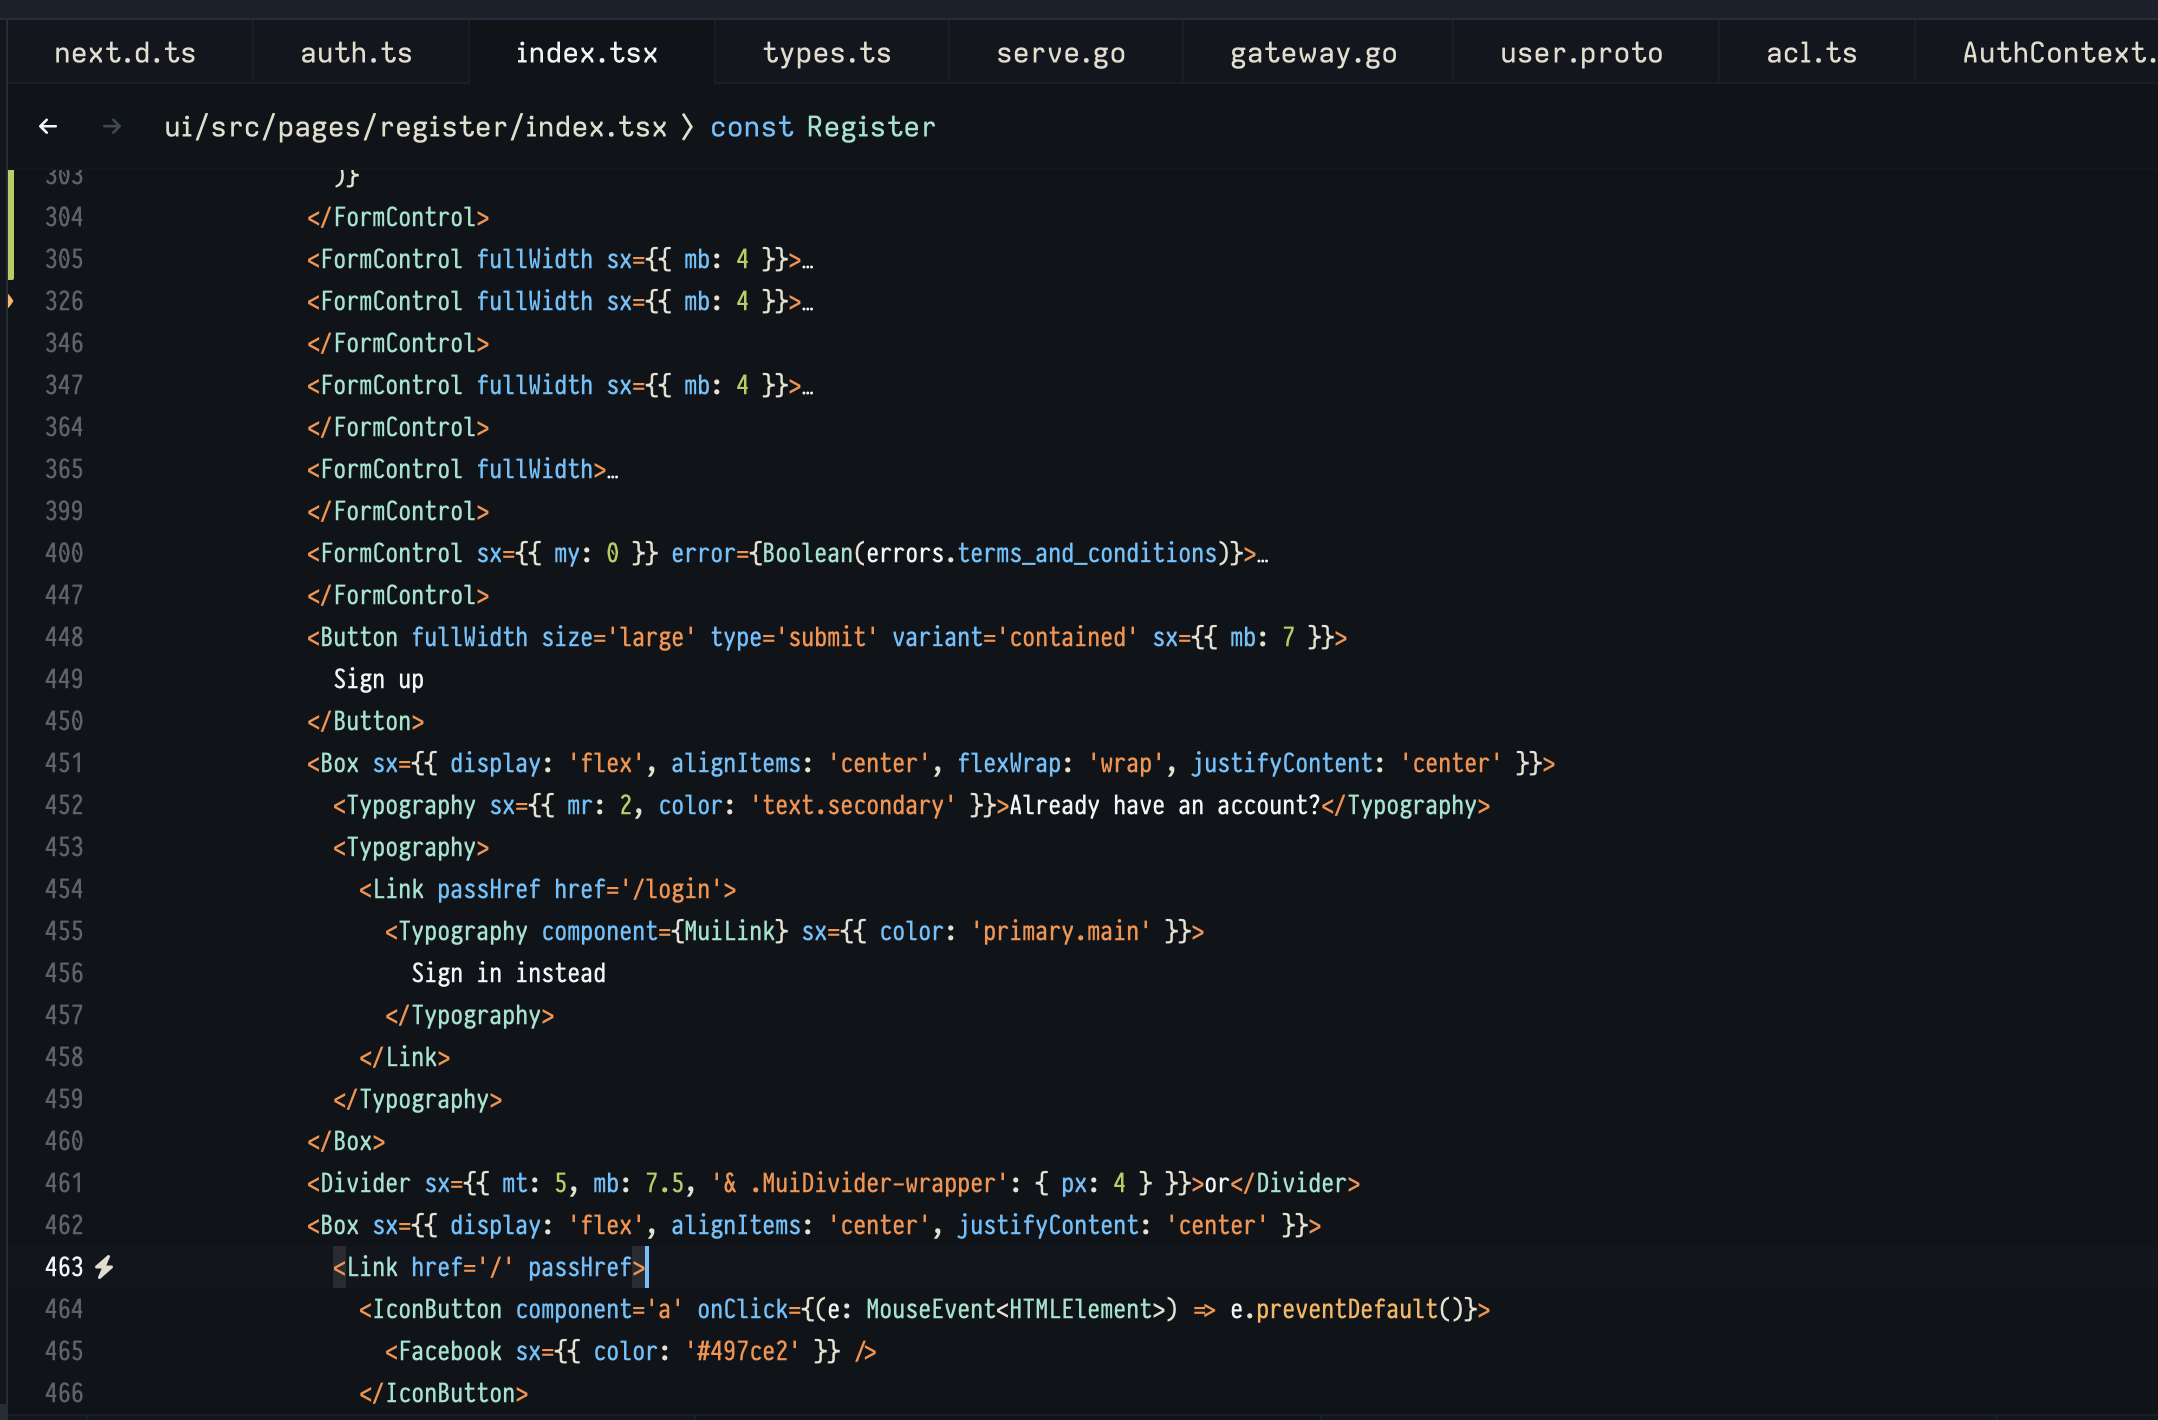Click 'Sign in instead' text on line 456
The width and height of the screenshot is (2158, 1420).
[x=509, y=974]
